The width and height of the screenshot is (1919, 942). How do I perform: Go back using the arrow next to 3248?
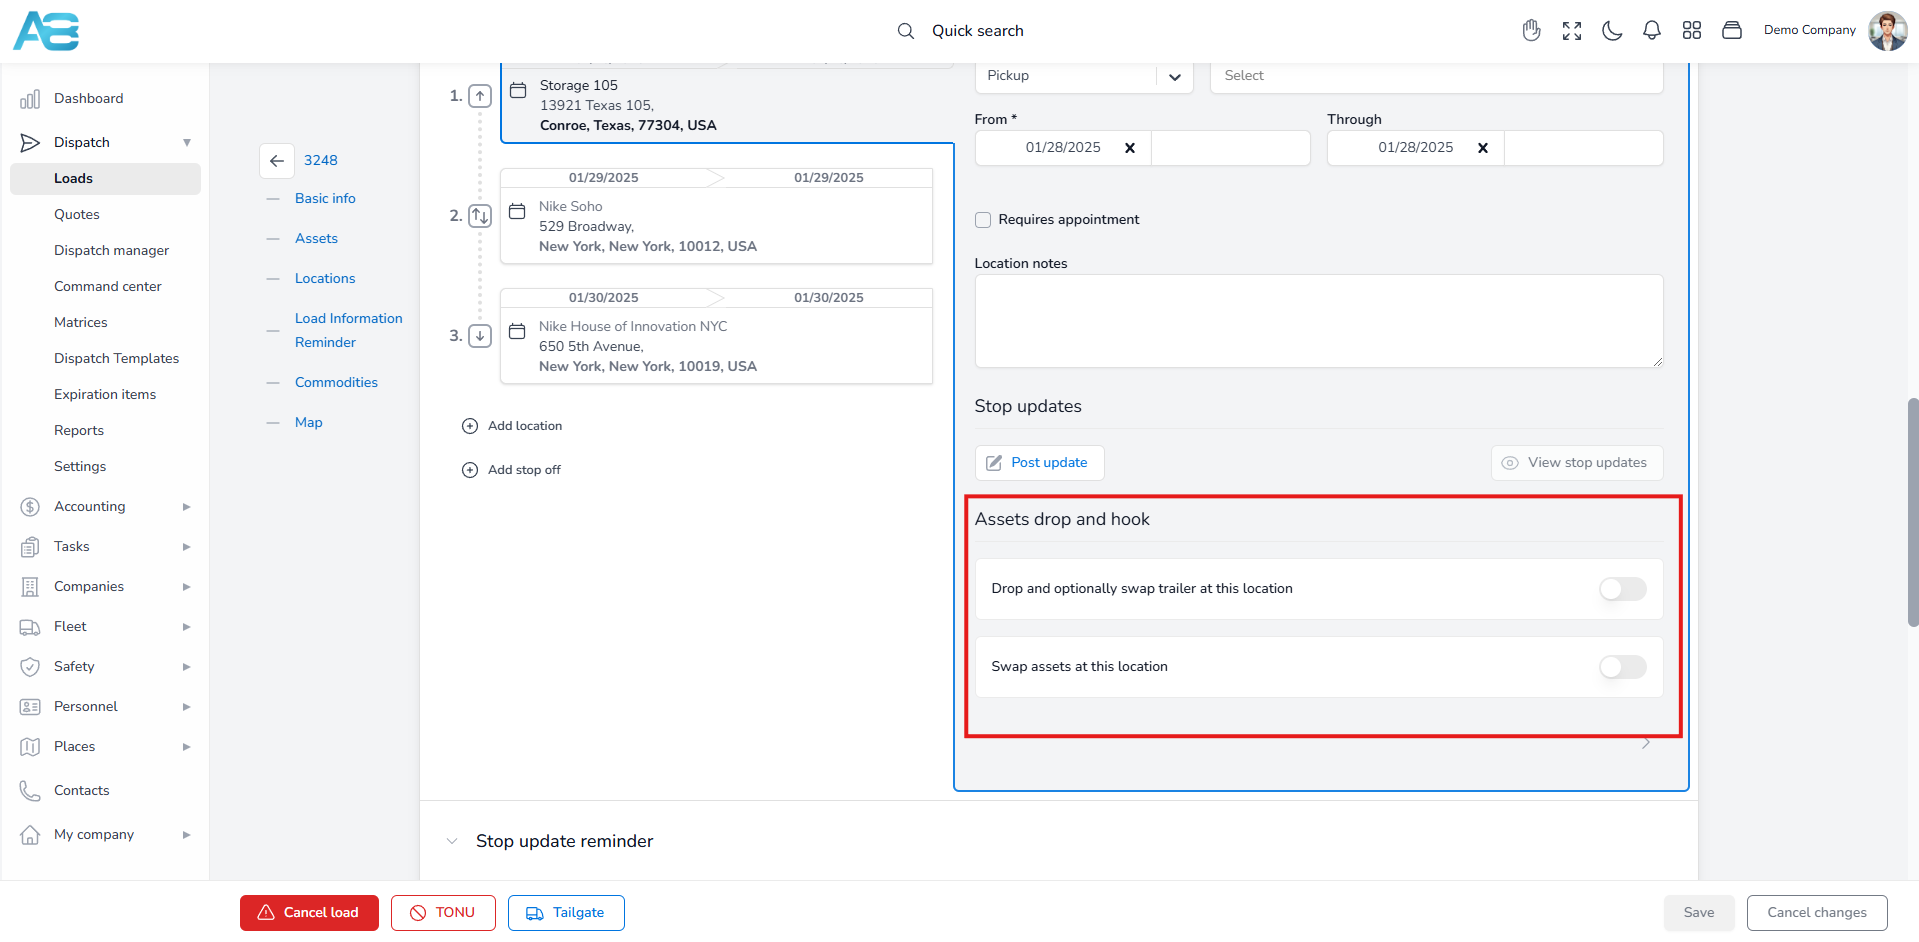(x=277, y=160)
